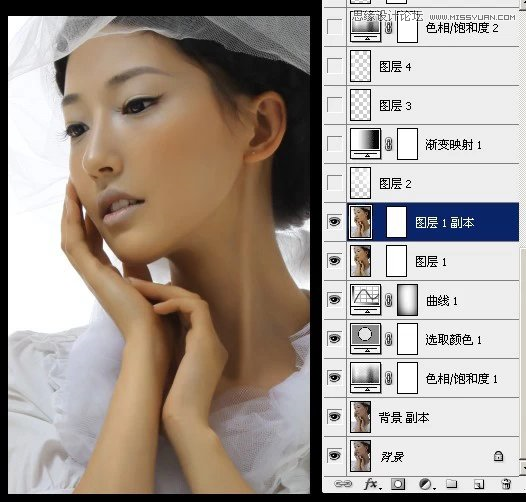Image resolution: width=526 pixels, height=502 pixels.
Task: Click the portrait photo on the canvas
Action: click(159, 255)
